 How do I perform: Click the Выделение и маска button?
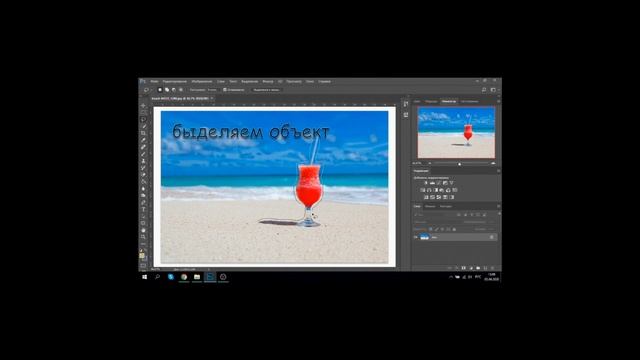pos(266,89)
